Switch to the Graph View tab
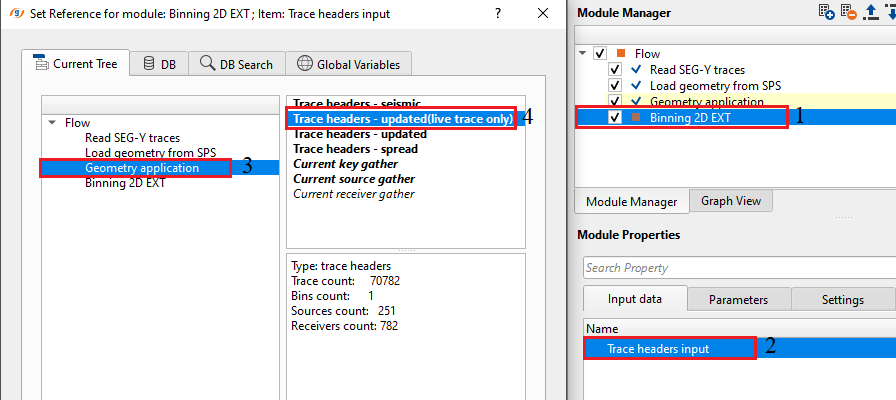 (x=730, y=201)
